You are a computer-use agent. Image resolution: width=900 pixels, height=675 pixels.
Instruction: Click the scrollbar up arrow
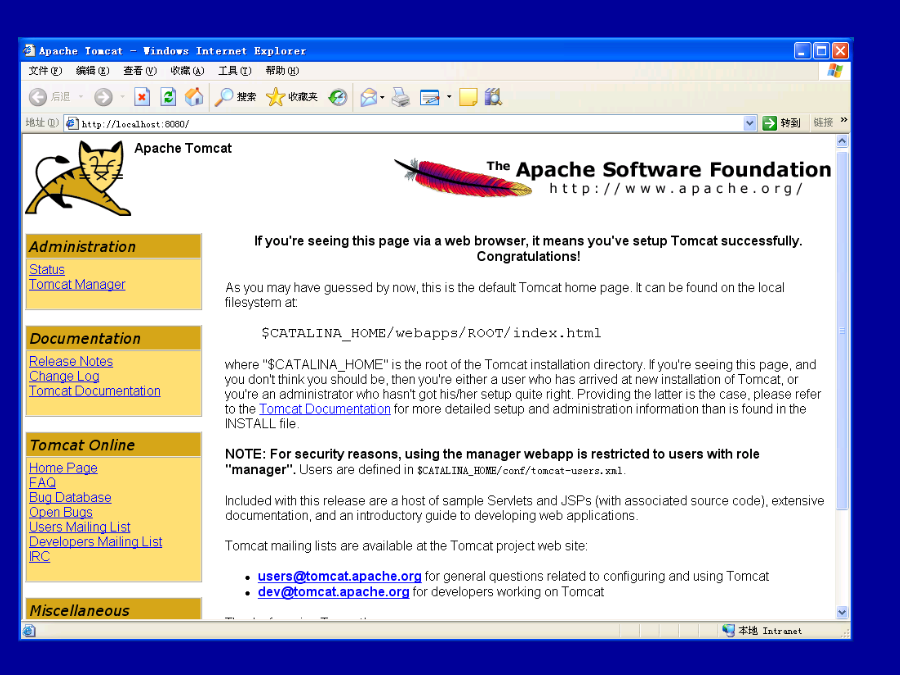(x=842, y=141)
